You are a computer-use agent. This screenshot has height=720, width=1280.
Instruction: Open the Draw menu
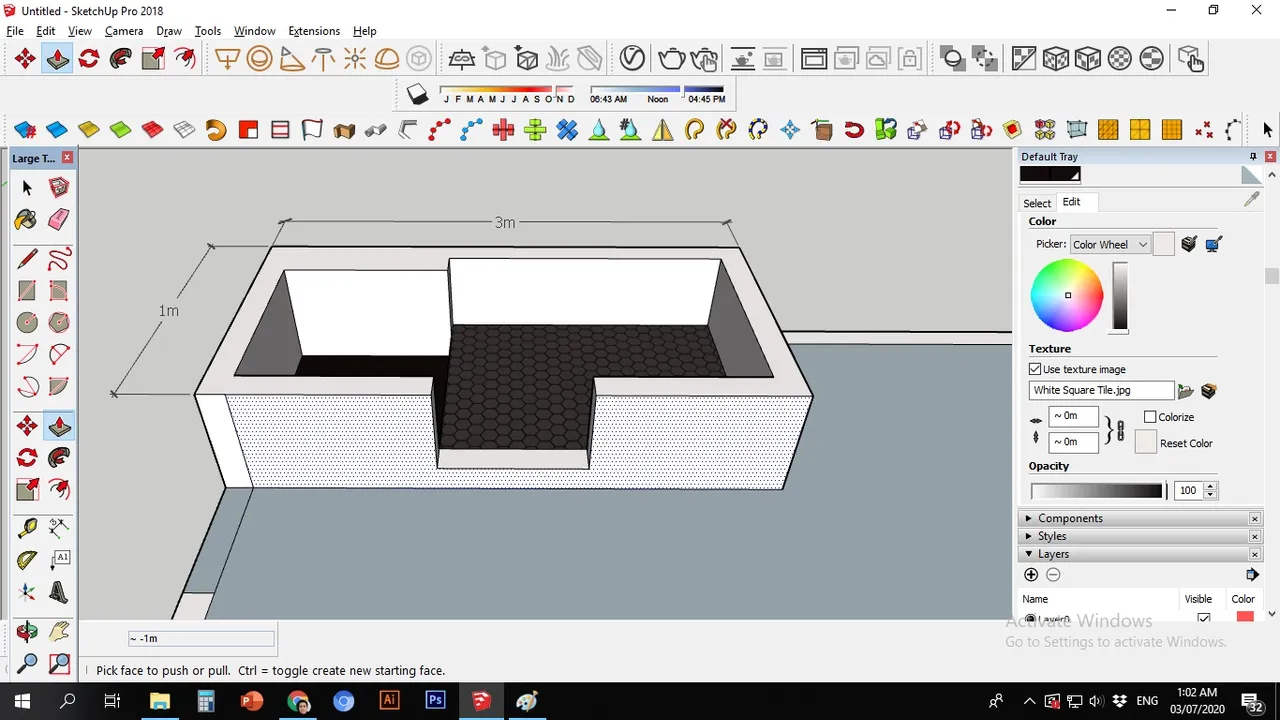click(169, 31)
